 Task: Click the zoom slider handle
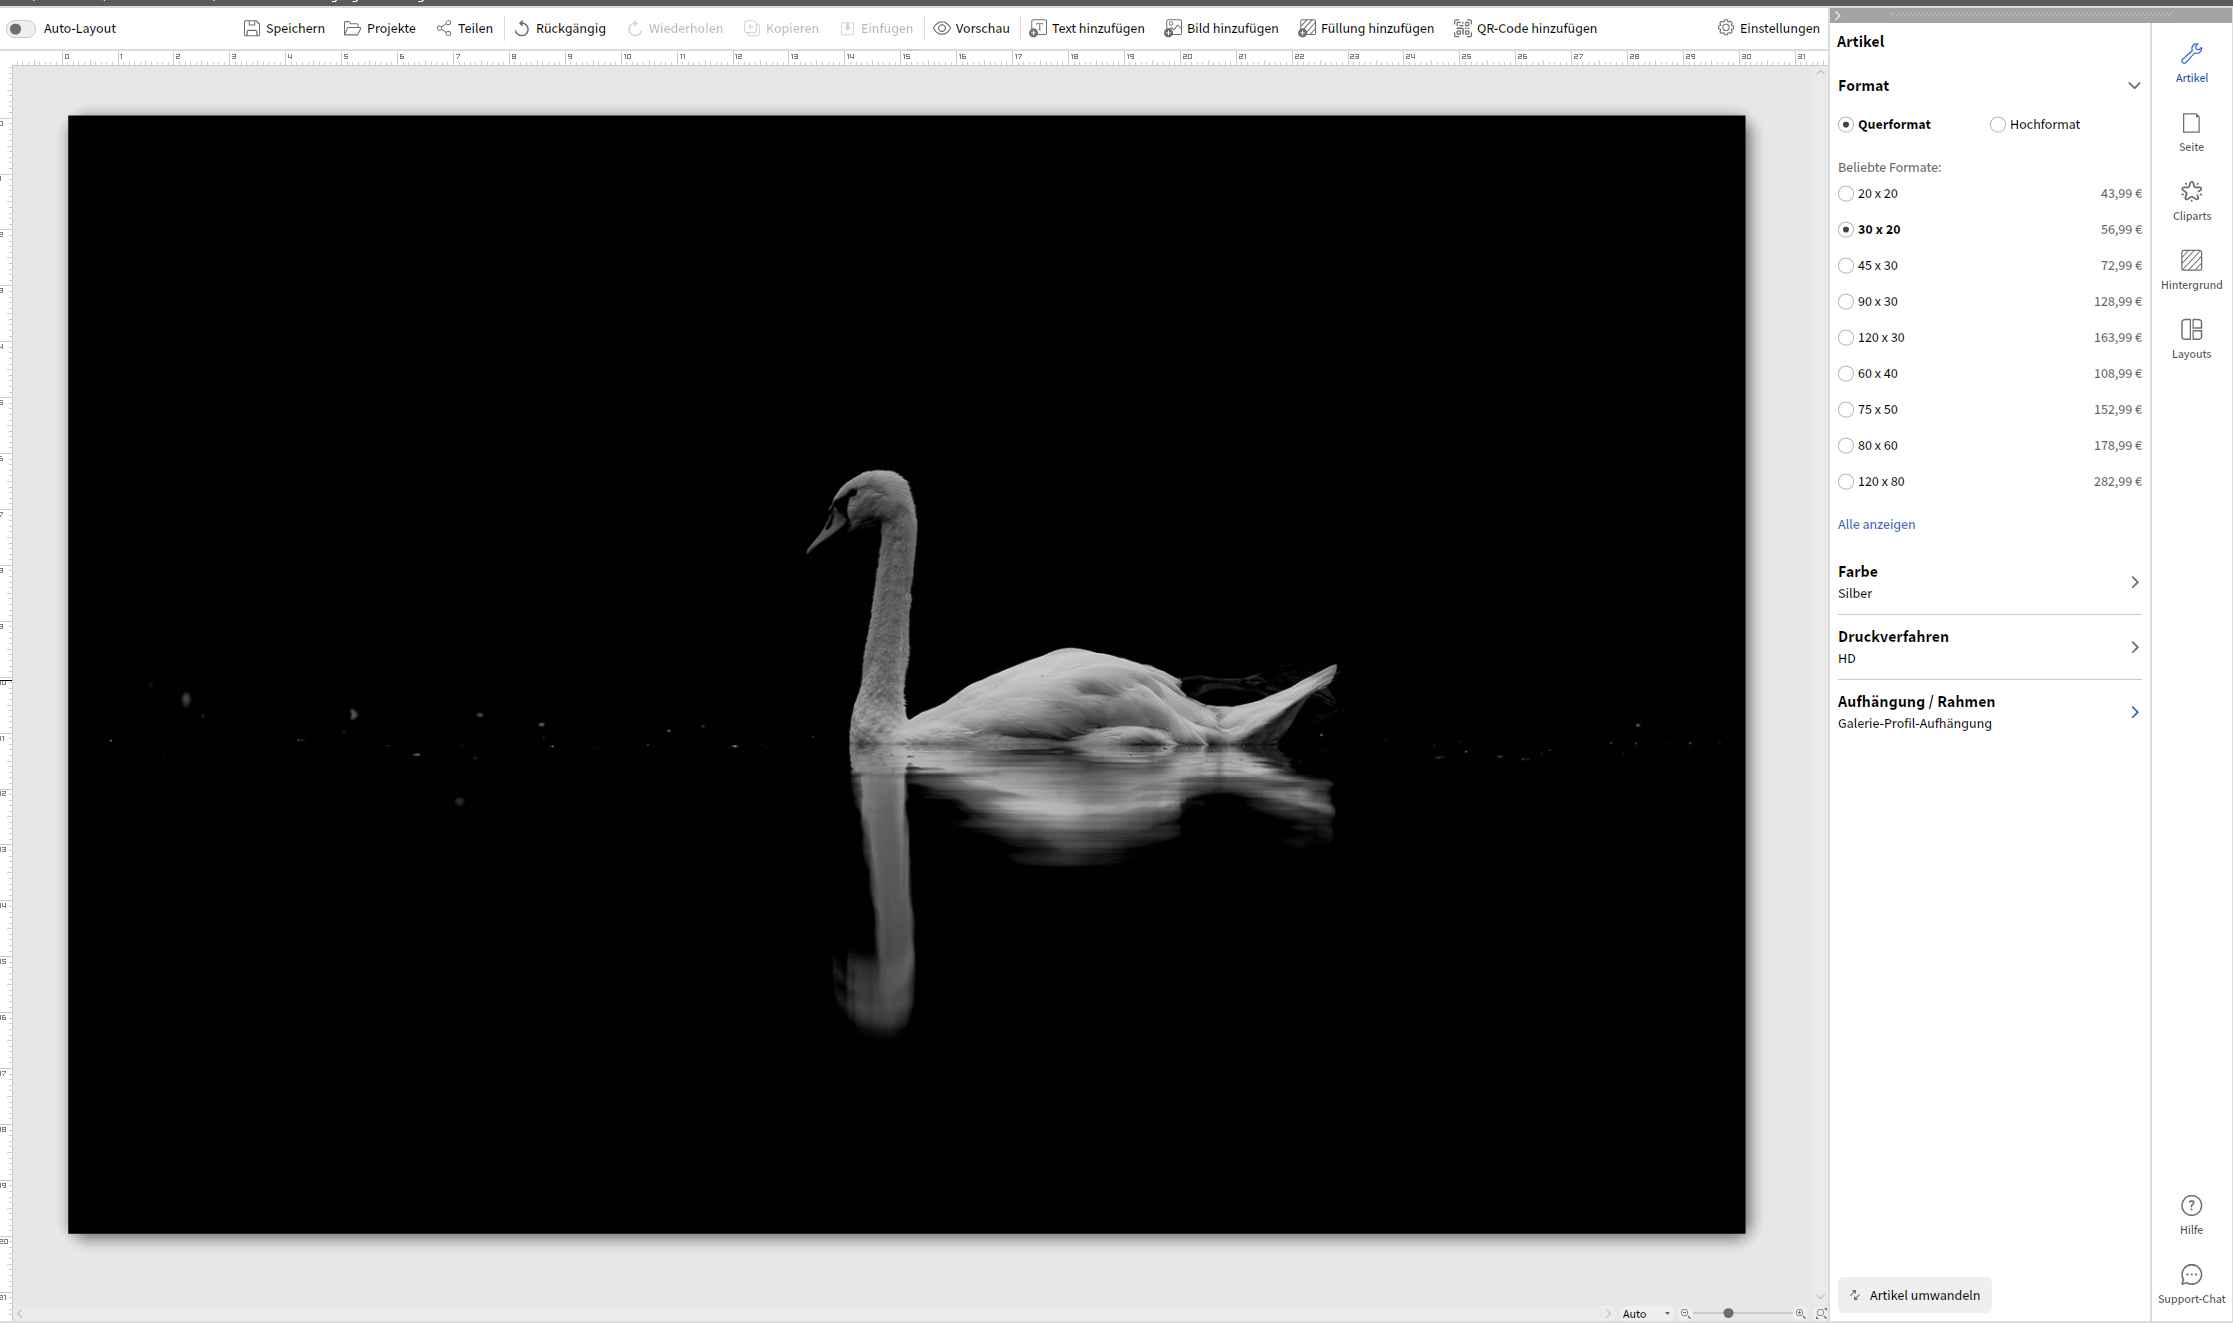click(1728, 1313)
